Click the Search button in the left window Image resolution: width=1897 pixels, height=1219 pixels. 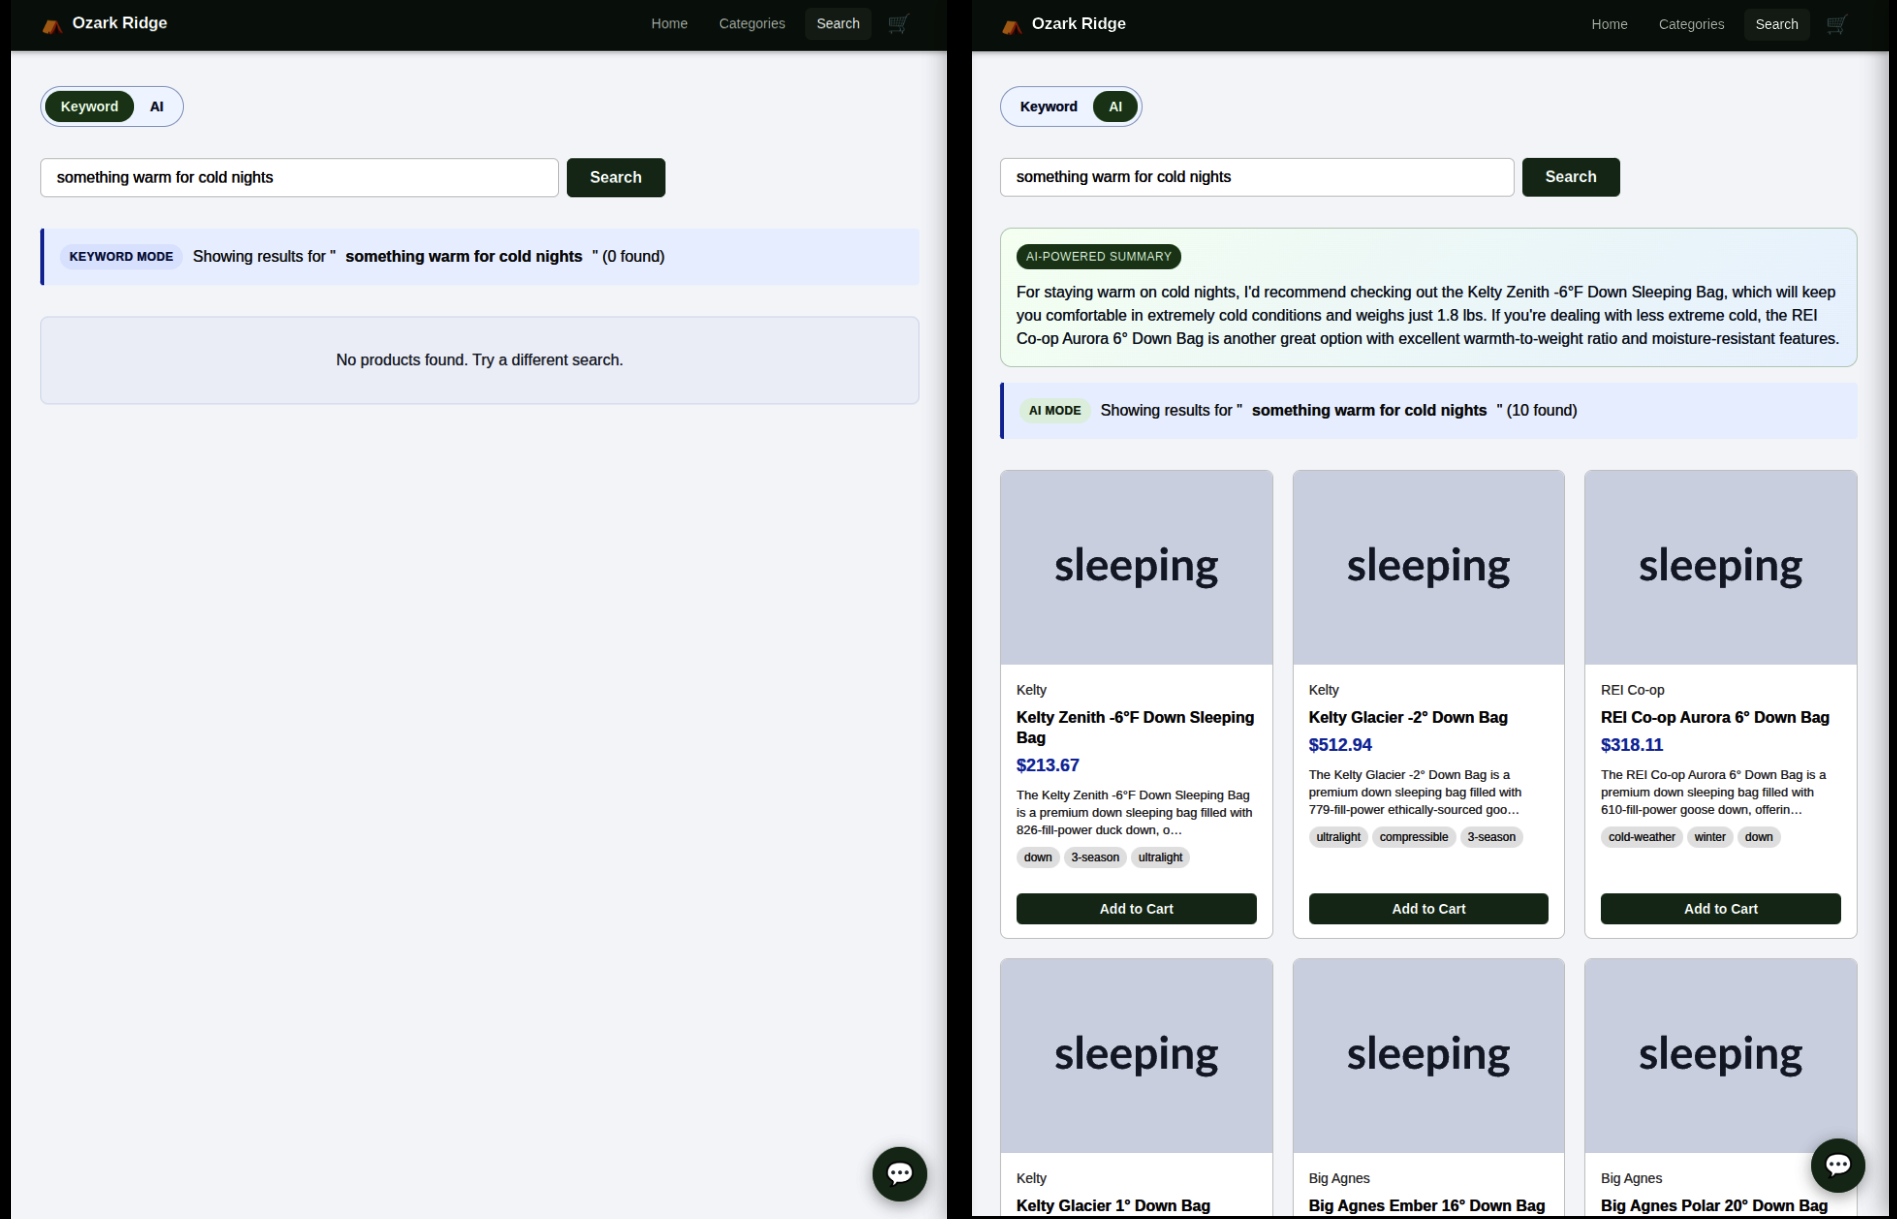[x=616, y=177]
